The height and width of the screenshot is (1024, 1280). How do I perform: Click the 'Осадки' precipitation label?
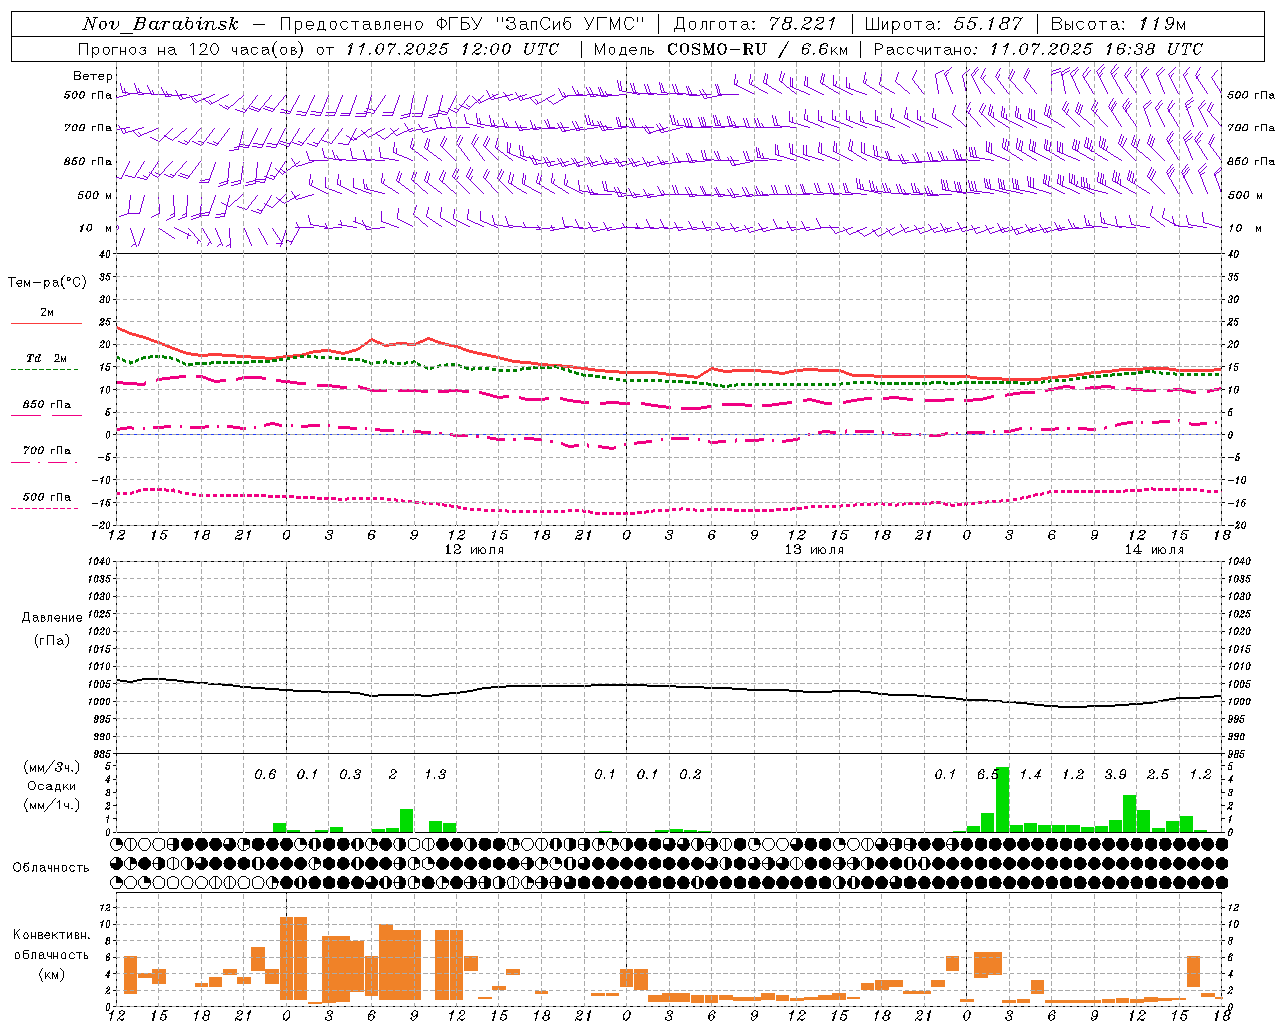pyautogui.click(x=52, y=786)
